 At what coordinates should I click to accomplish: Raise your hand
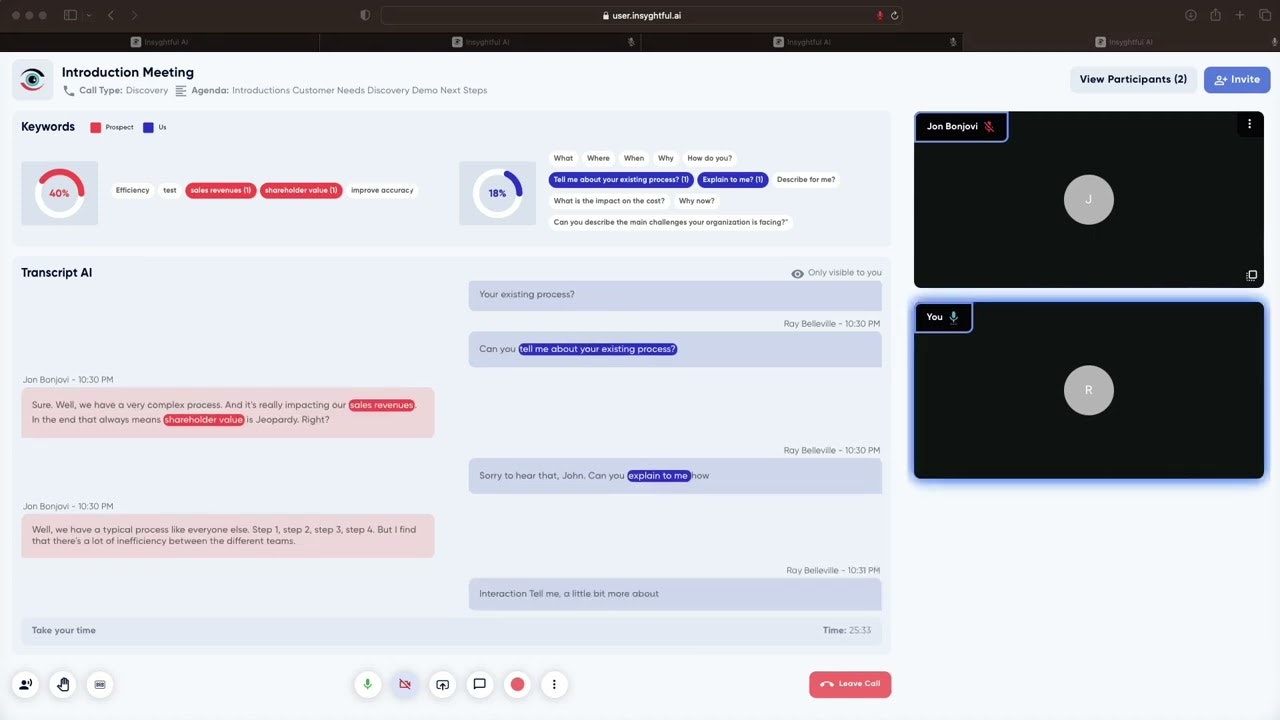click(62, 684)
